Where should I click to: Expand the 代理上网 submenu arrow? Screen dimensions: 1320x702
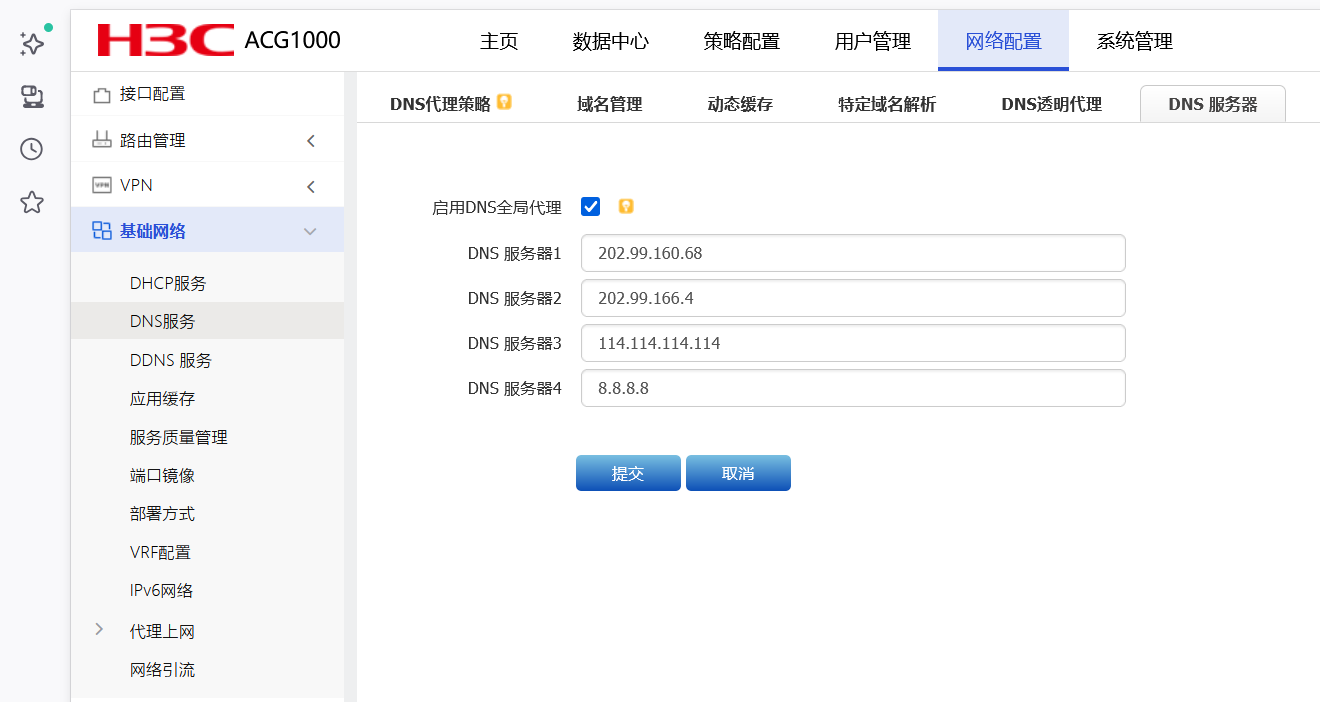(99, 629)
